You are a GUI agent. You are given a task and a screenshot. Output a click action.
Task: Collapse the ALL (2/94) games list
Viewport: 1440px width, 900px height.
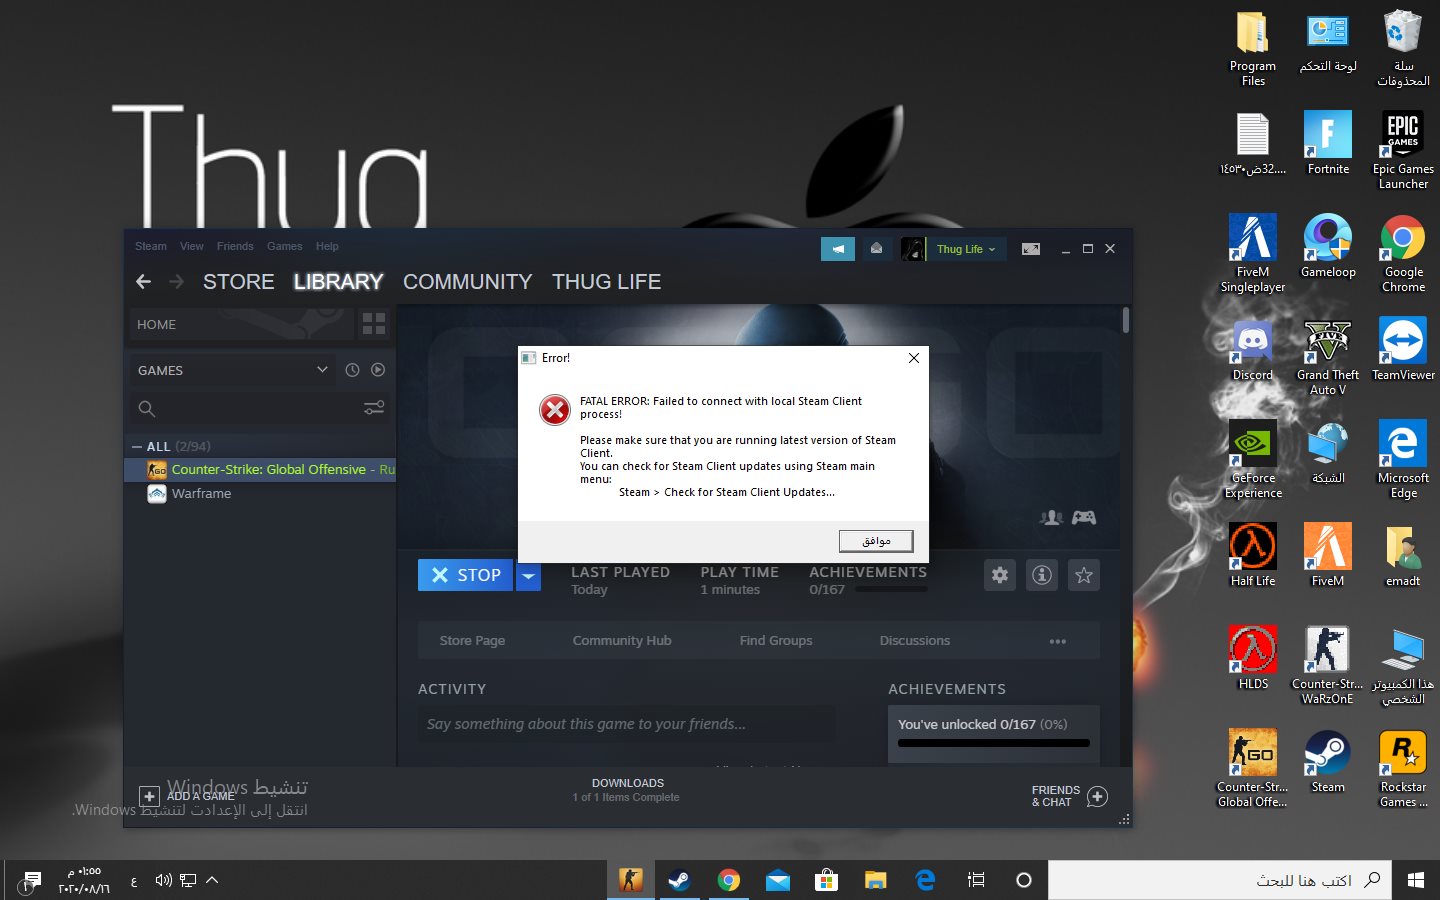click(x=137, y=446)
